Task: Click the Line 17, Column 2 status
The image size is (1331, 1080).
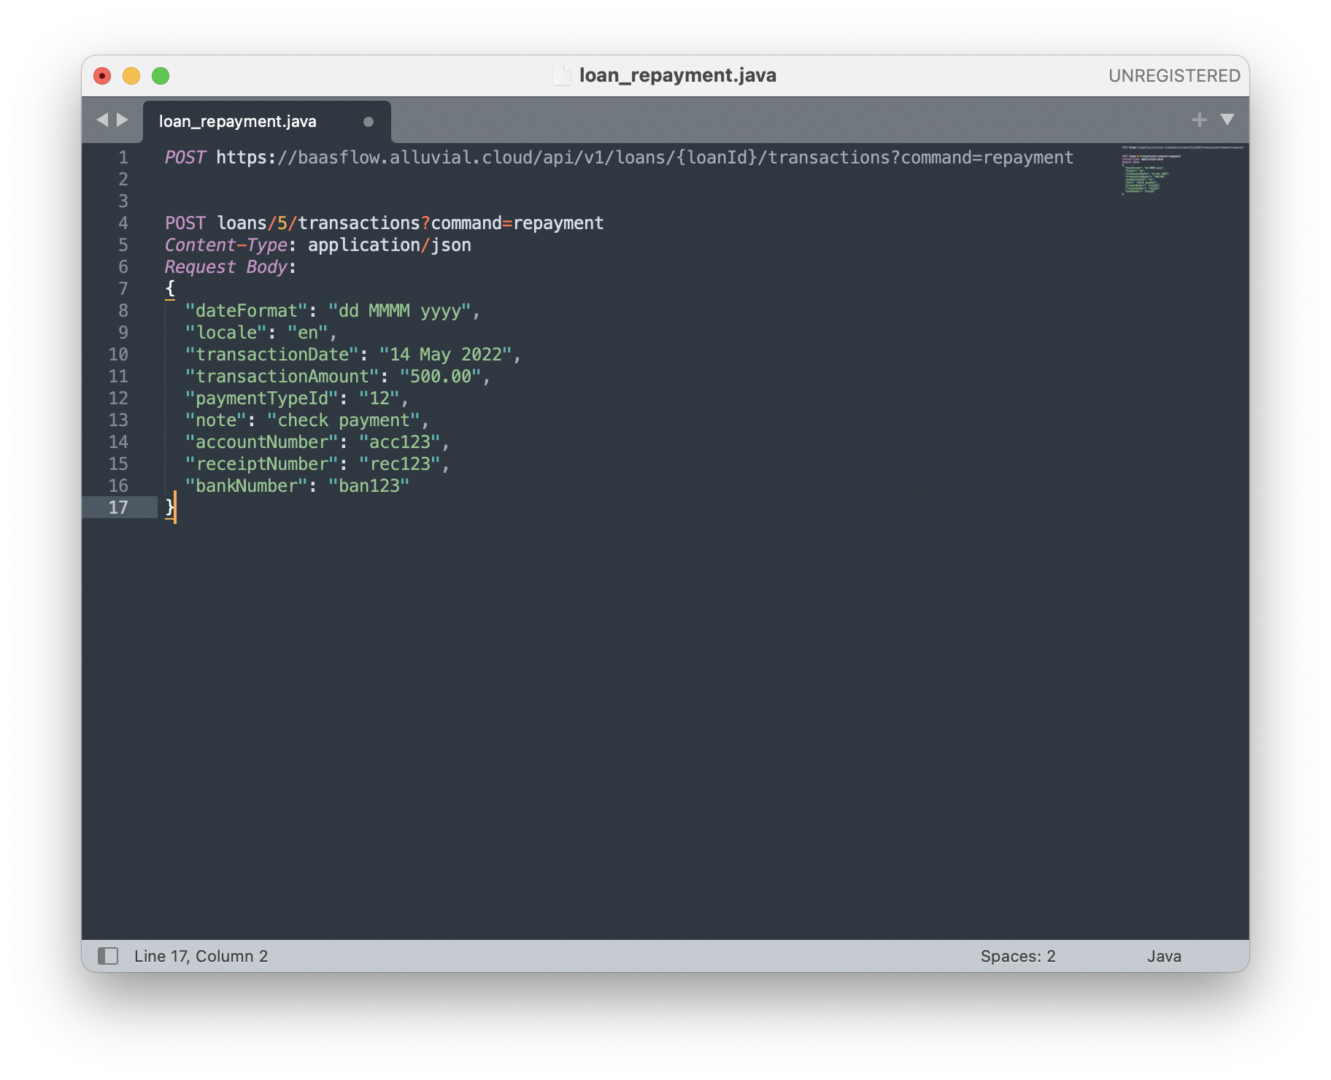Action: coord(201,956)
